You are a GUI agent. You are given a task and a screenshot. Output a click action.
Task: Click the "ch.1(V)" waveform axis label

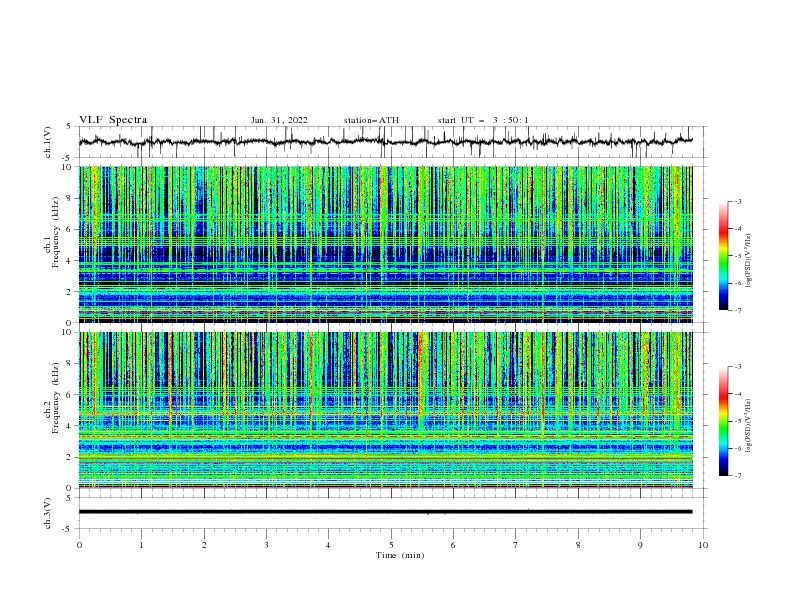pos(48,142)
